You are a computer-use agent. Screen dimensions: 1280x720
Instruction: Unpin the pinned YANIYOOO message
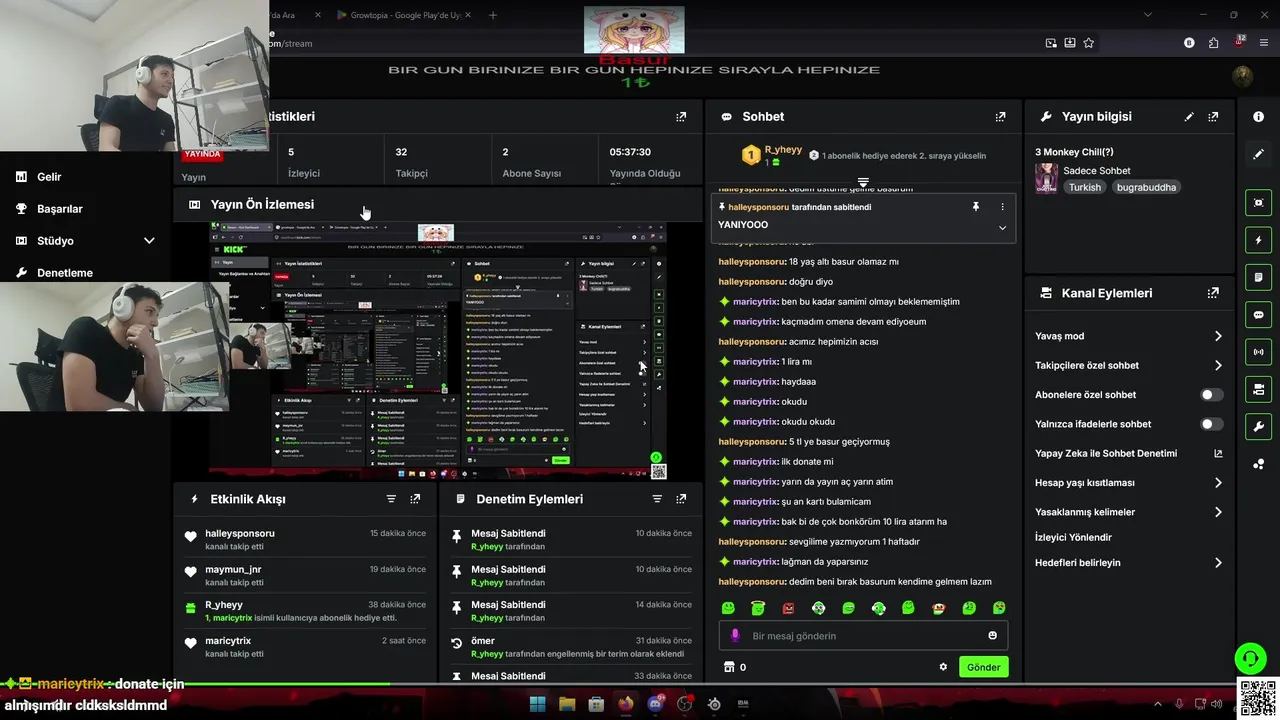coord(976,207)
